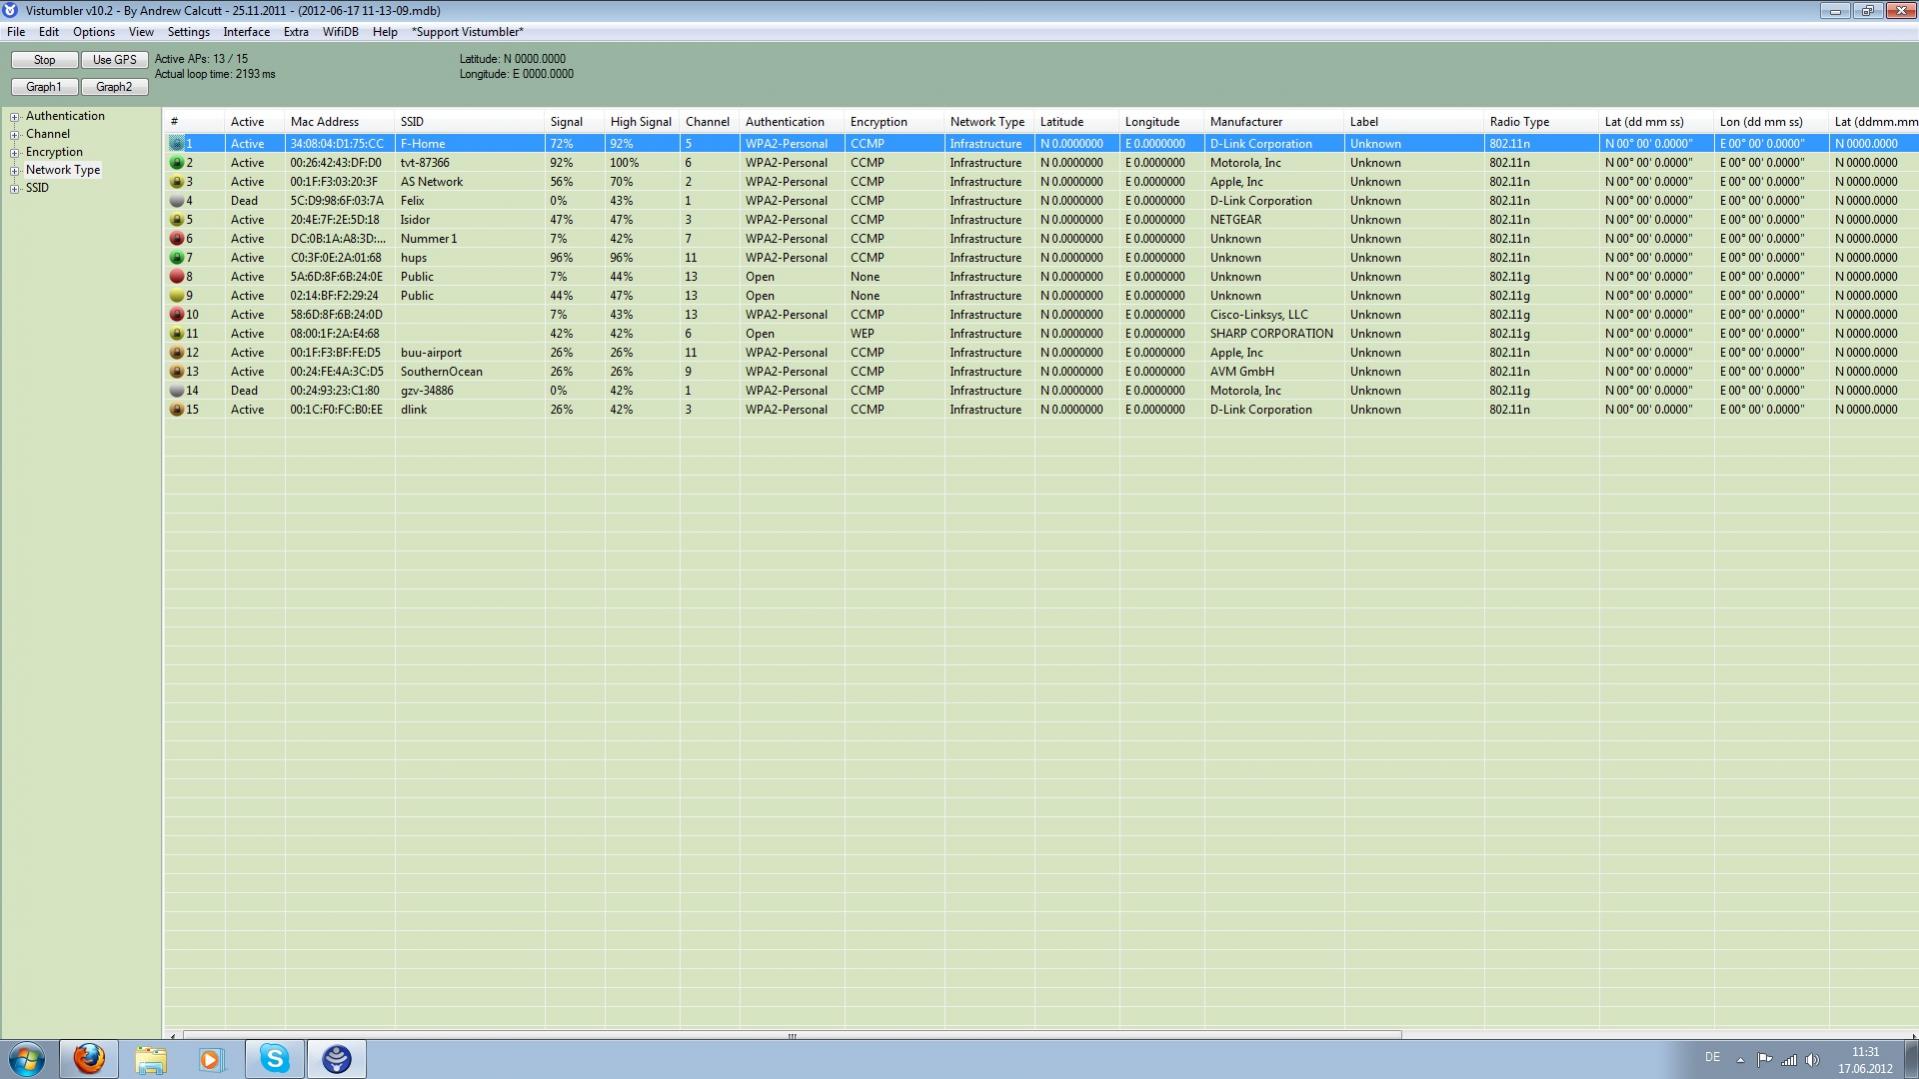The image size is (1919, 1079).
Task: Sort by Signal column header
Action: coord(575,122)
